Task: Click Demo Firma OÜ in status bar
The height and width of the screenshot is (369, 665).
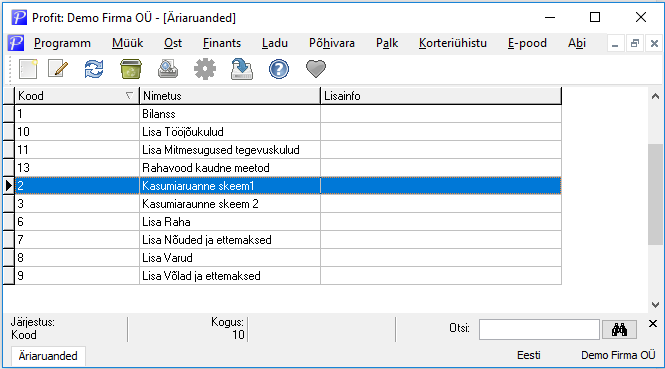Action: tap(618, 355)
